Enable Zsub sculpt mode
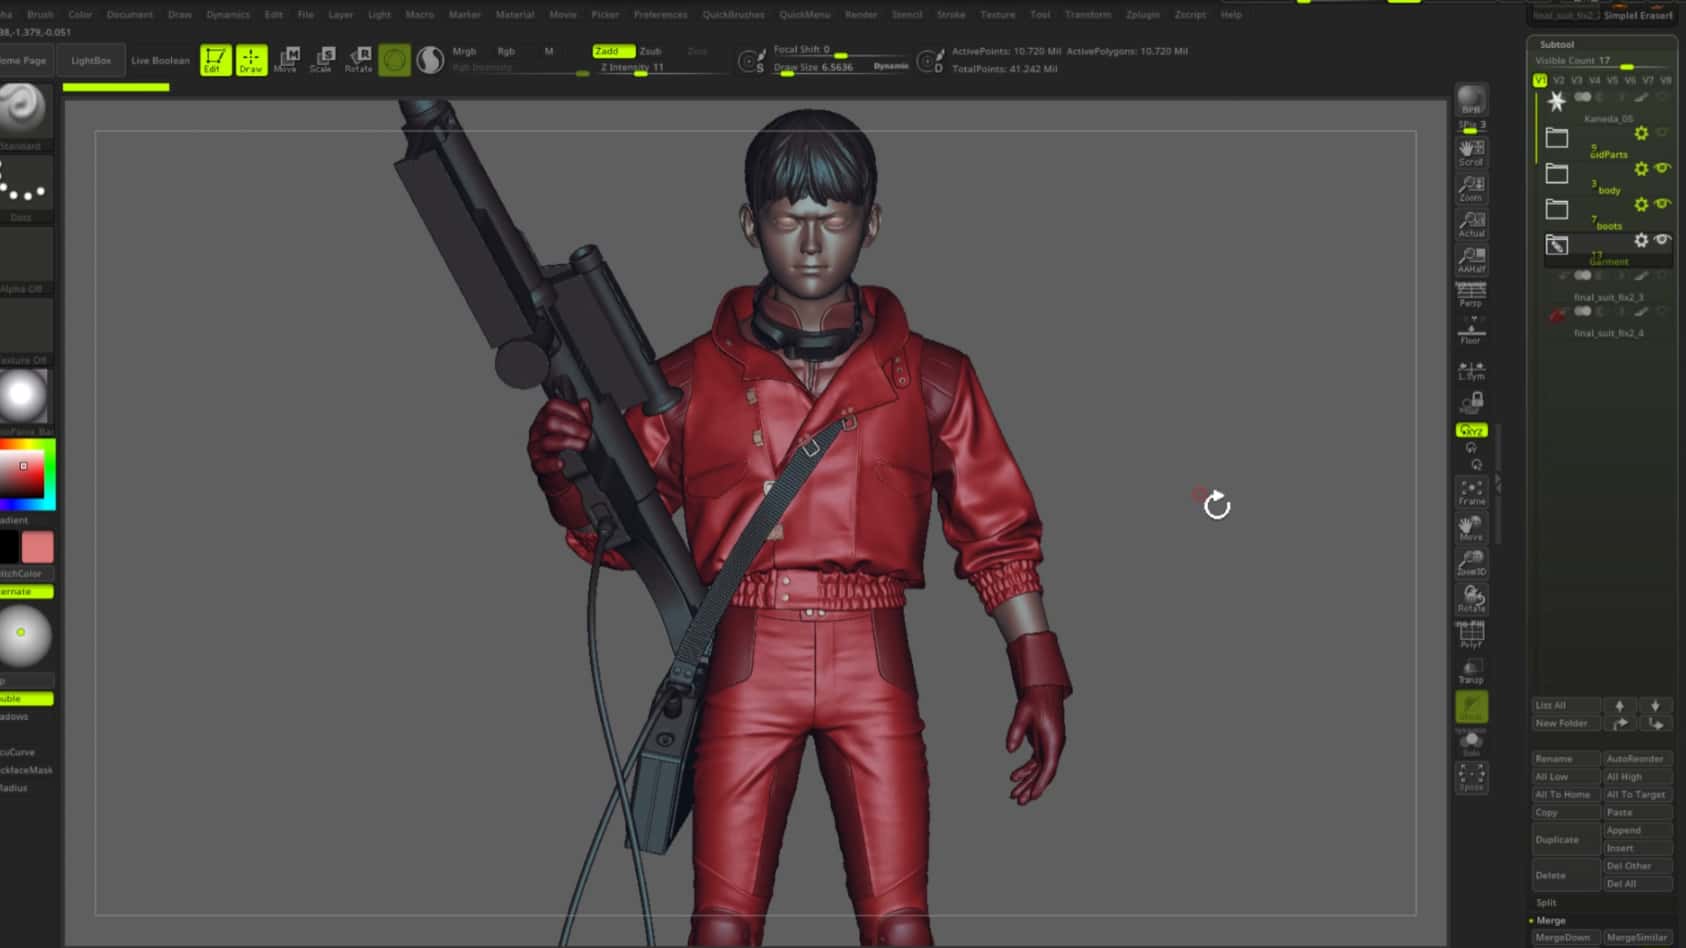 651,51
